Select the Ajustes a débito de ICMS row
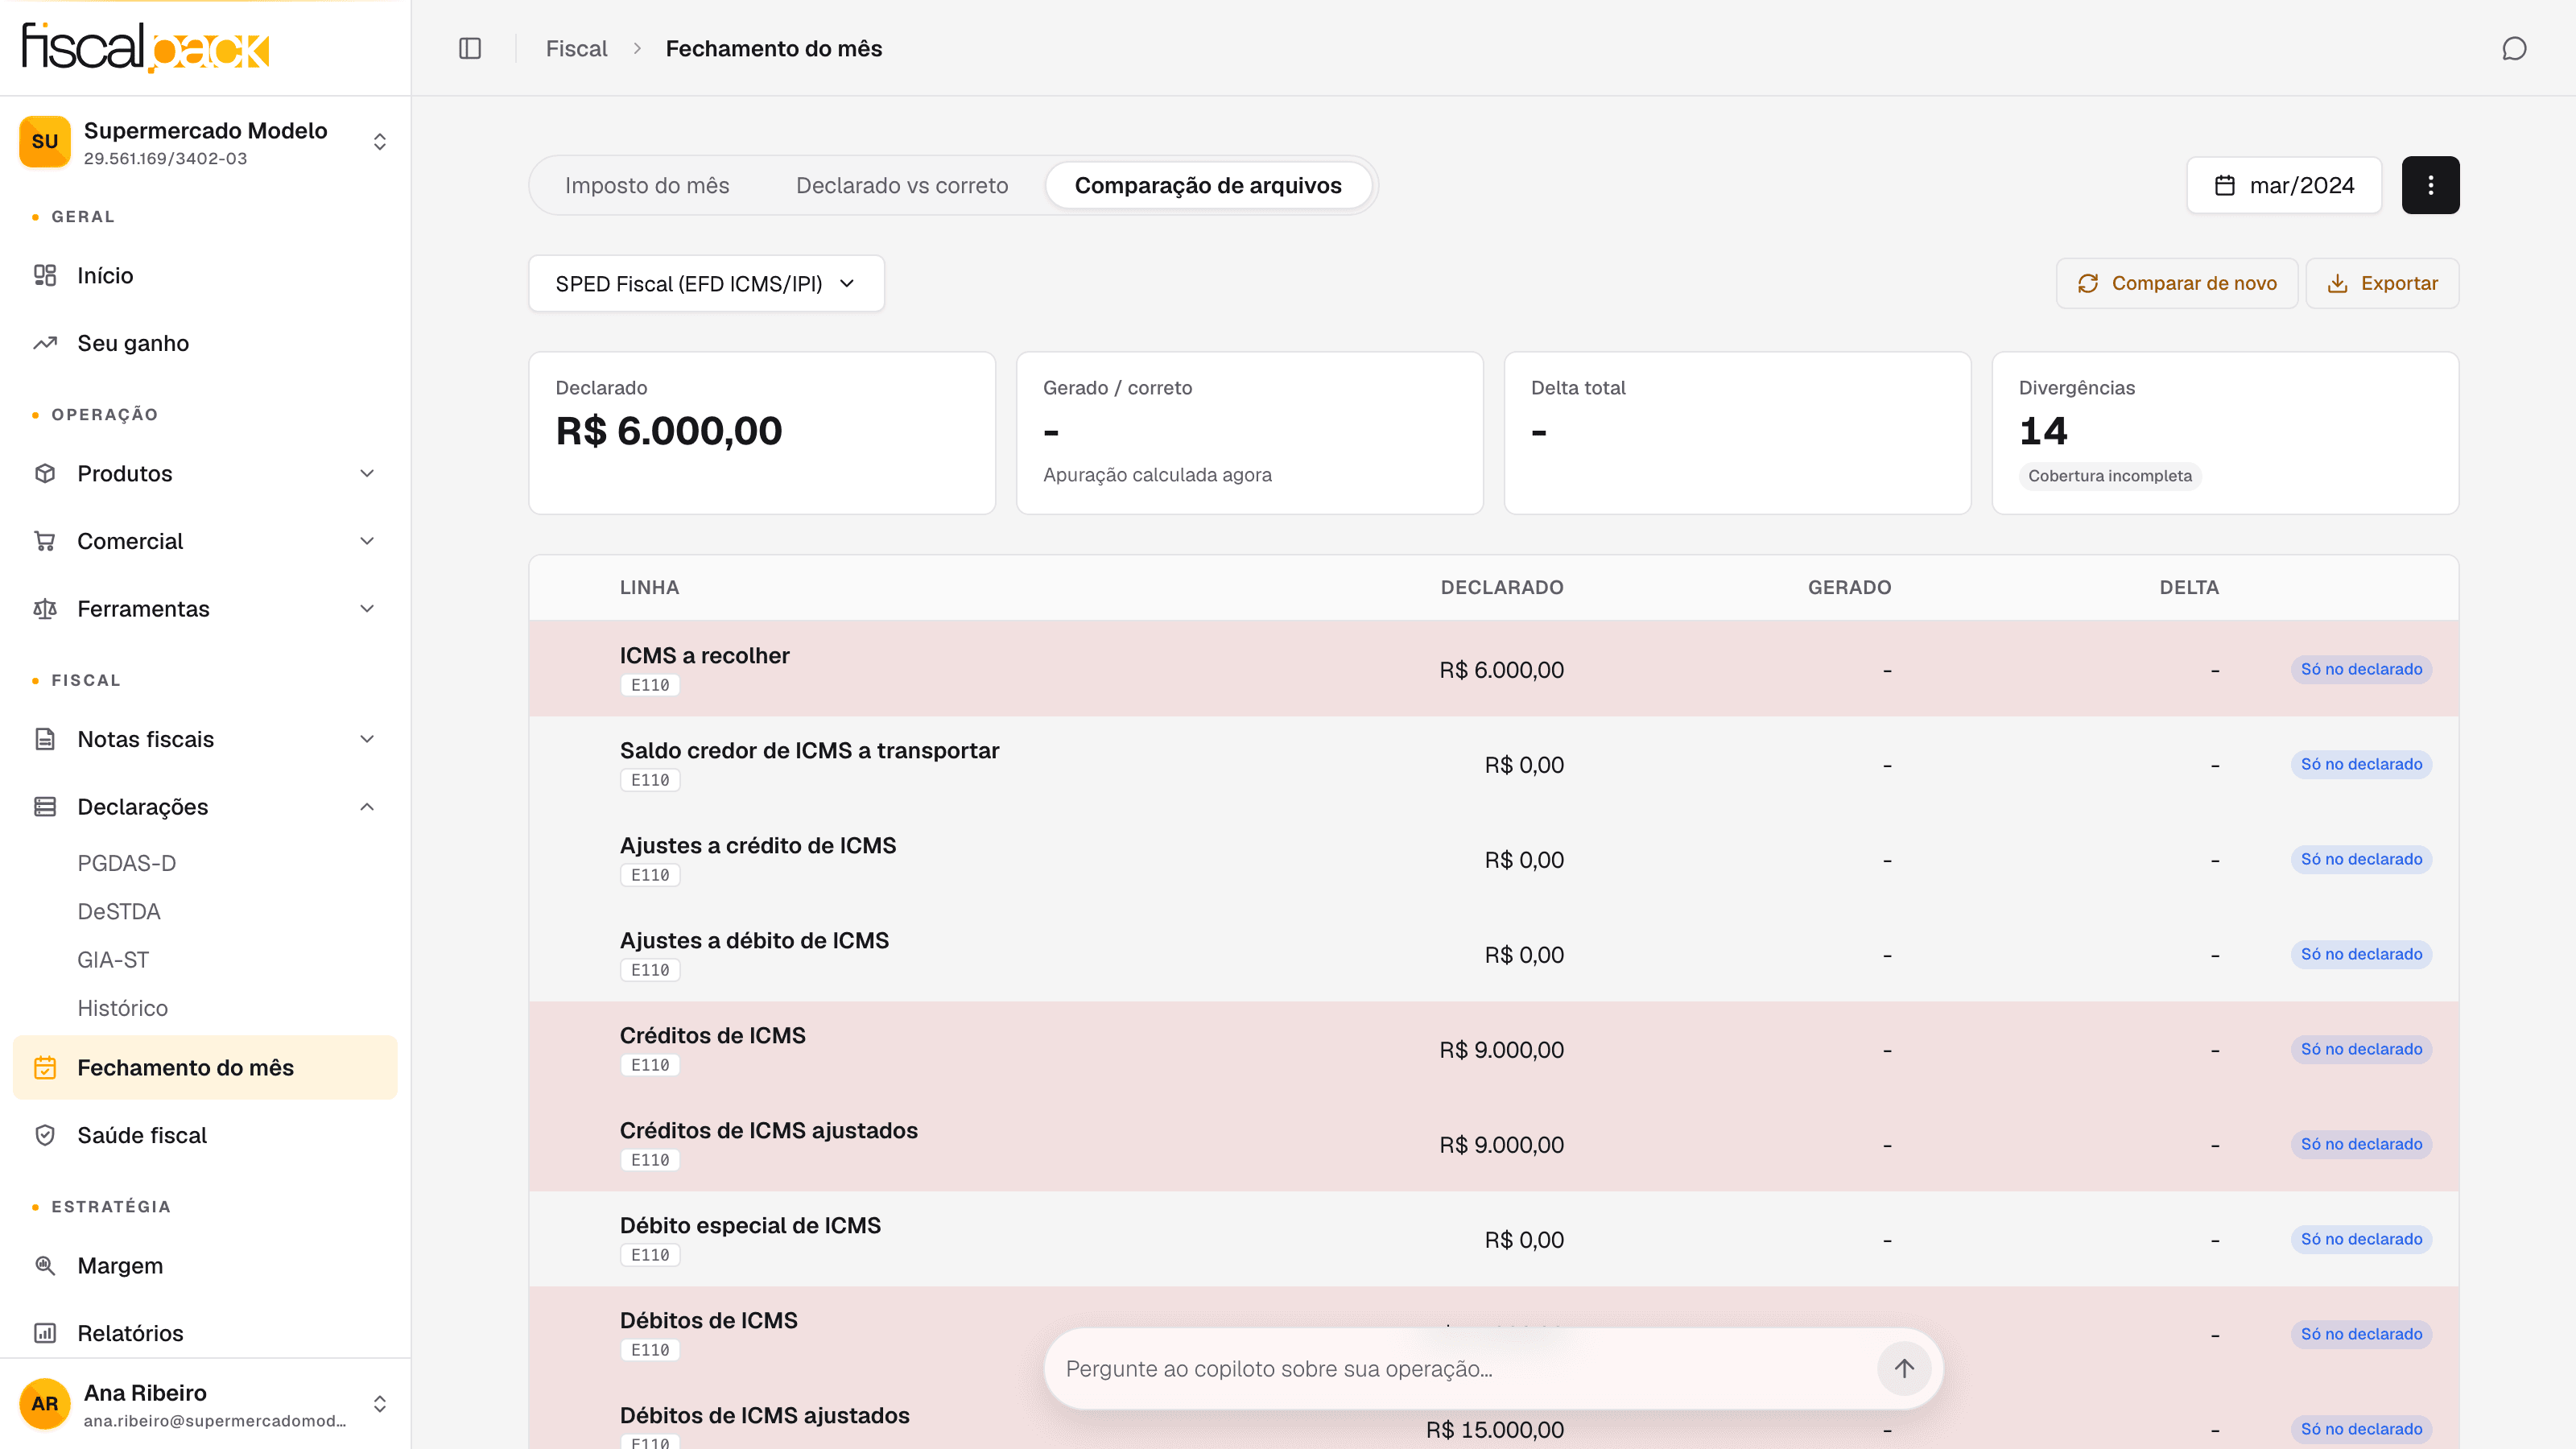This screenshot has width=2576, height=1449. click(x=1493, y=954)
